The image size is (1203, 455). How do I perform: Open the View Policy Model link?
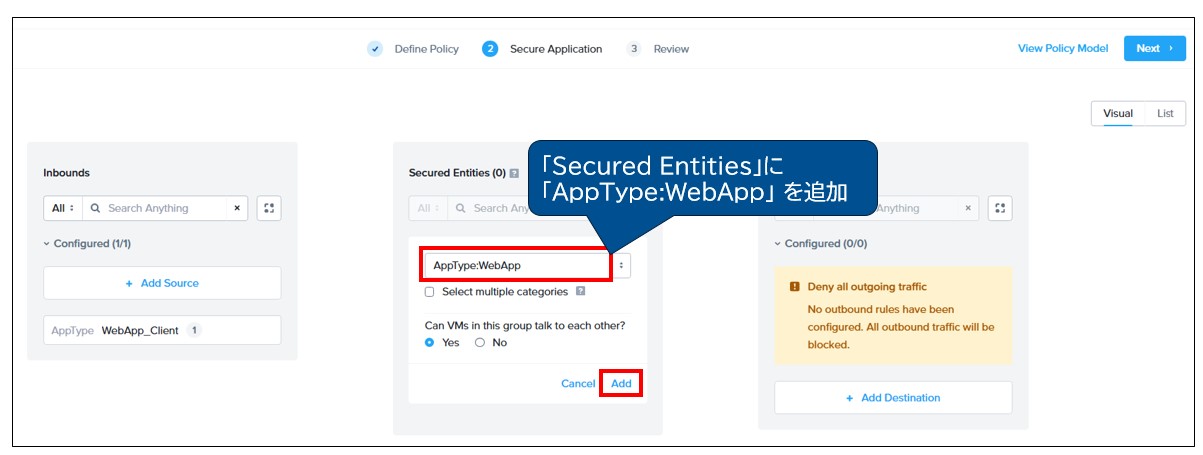[1062, 48]
